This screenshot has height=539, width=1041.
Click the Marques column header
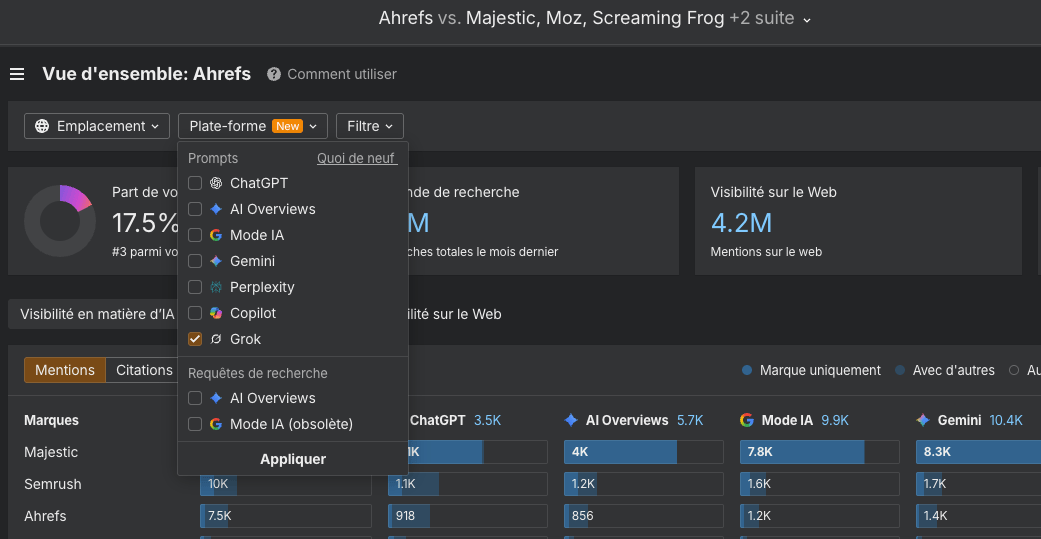coord(51,420)
